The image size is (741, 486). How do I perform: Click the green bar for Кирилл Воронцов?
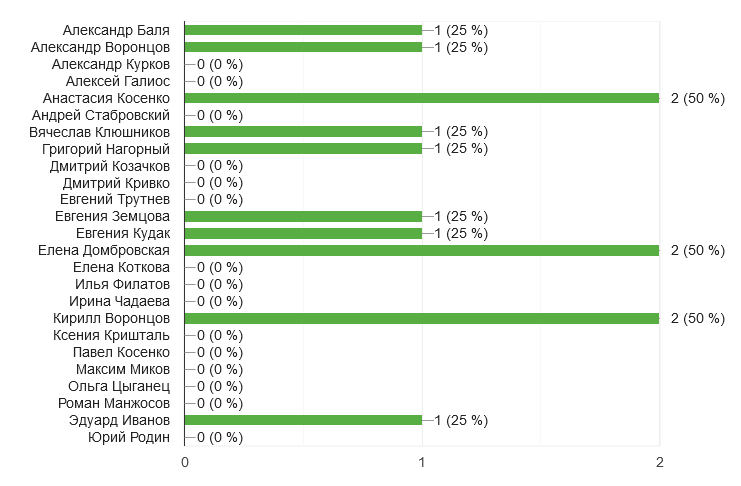421,318
